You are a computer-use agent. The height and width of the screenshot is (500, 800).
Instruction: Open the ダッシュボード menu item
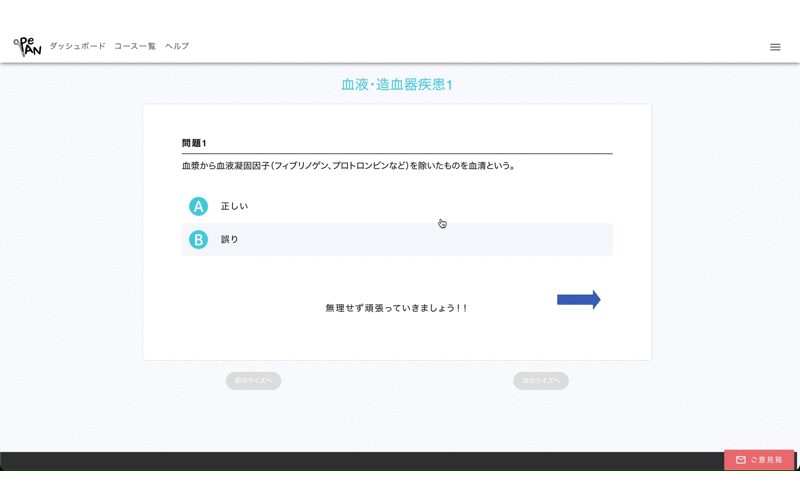77,46
